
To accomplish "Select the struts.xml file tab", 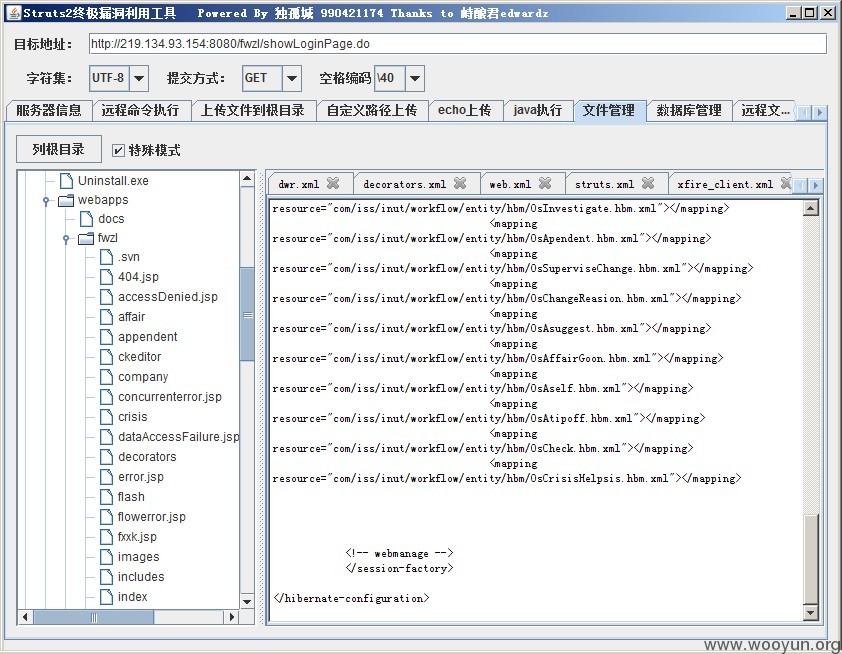I will point(605,184).
